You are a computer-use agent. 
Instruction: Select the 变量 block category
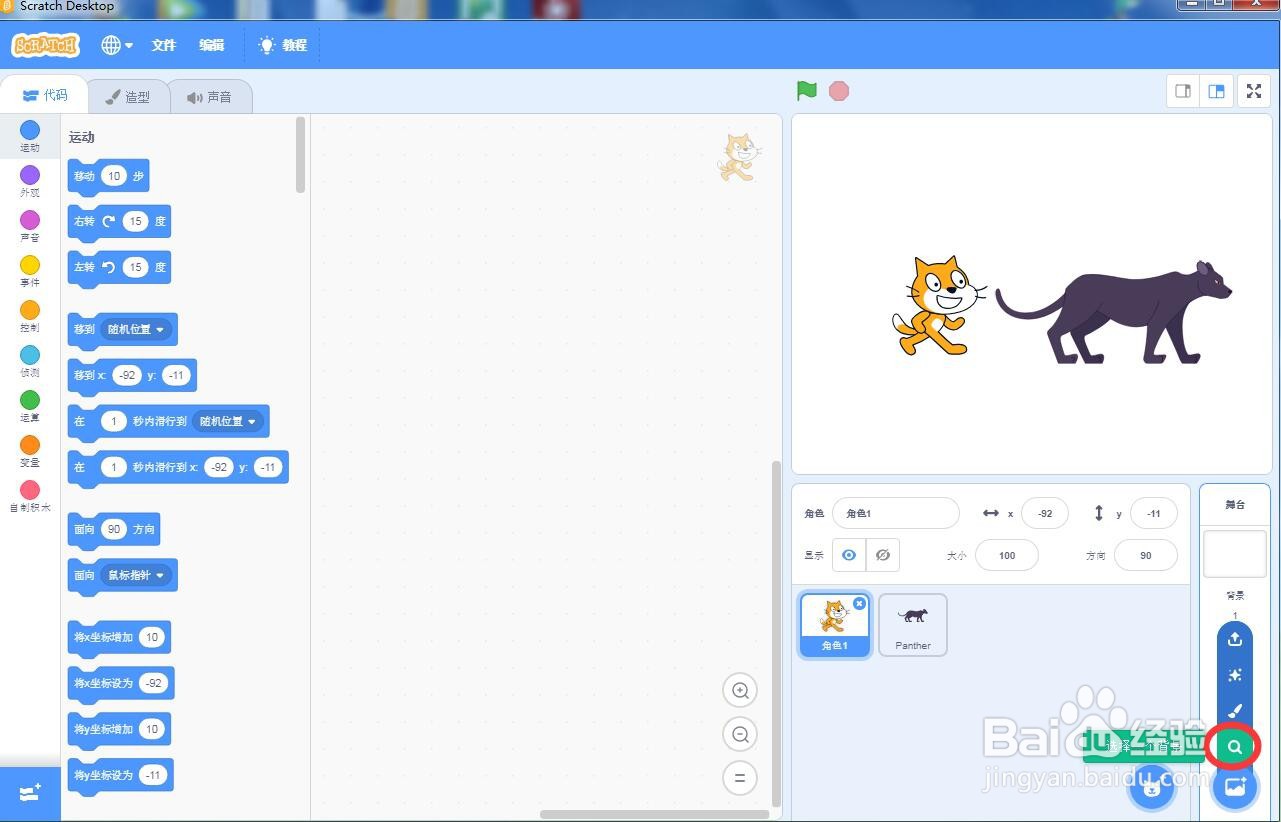click(30, 452)
